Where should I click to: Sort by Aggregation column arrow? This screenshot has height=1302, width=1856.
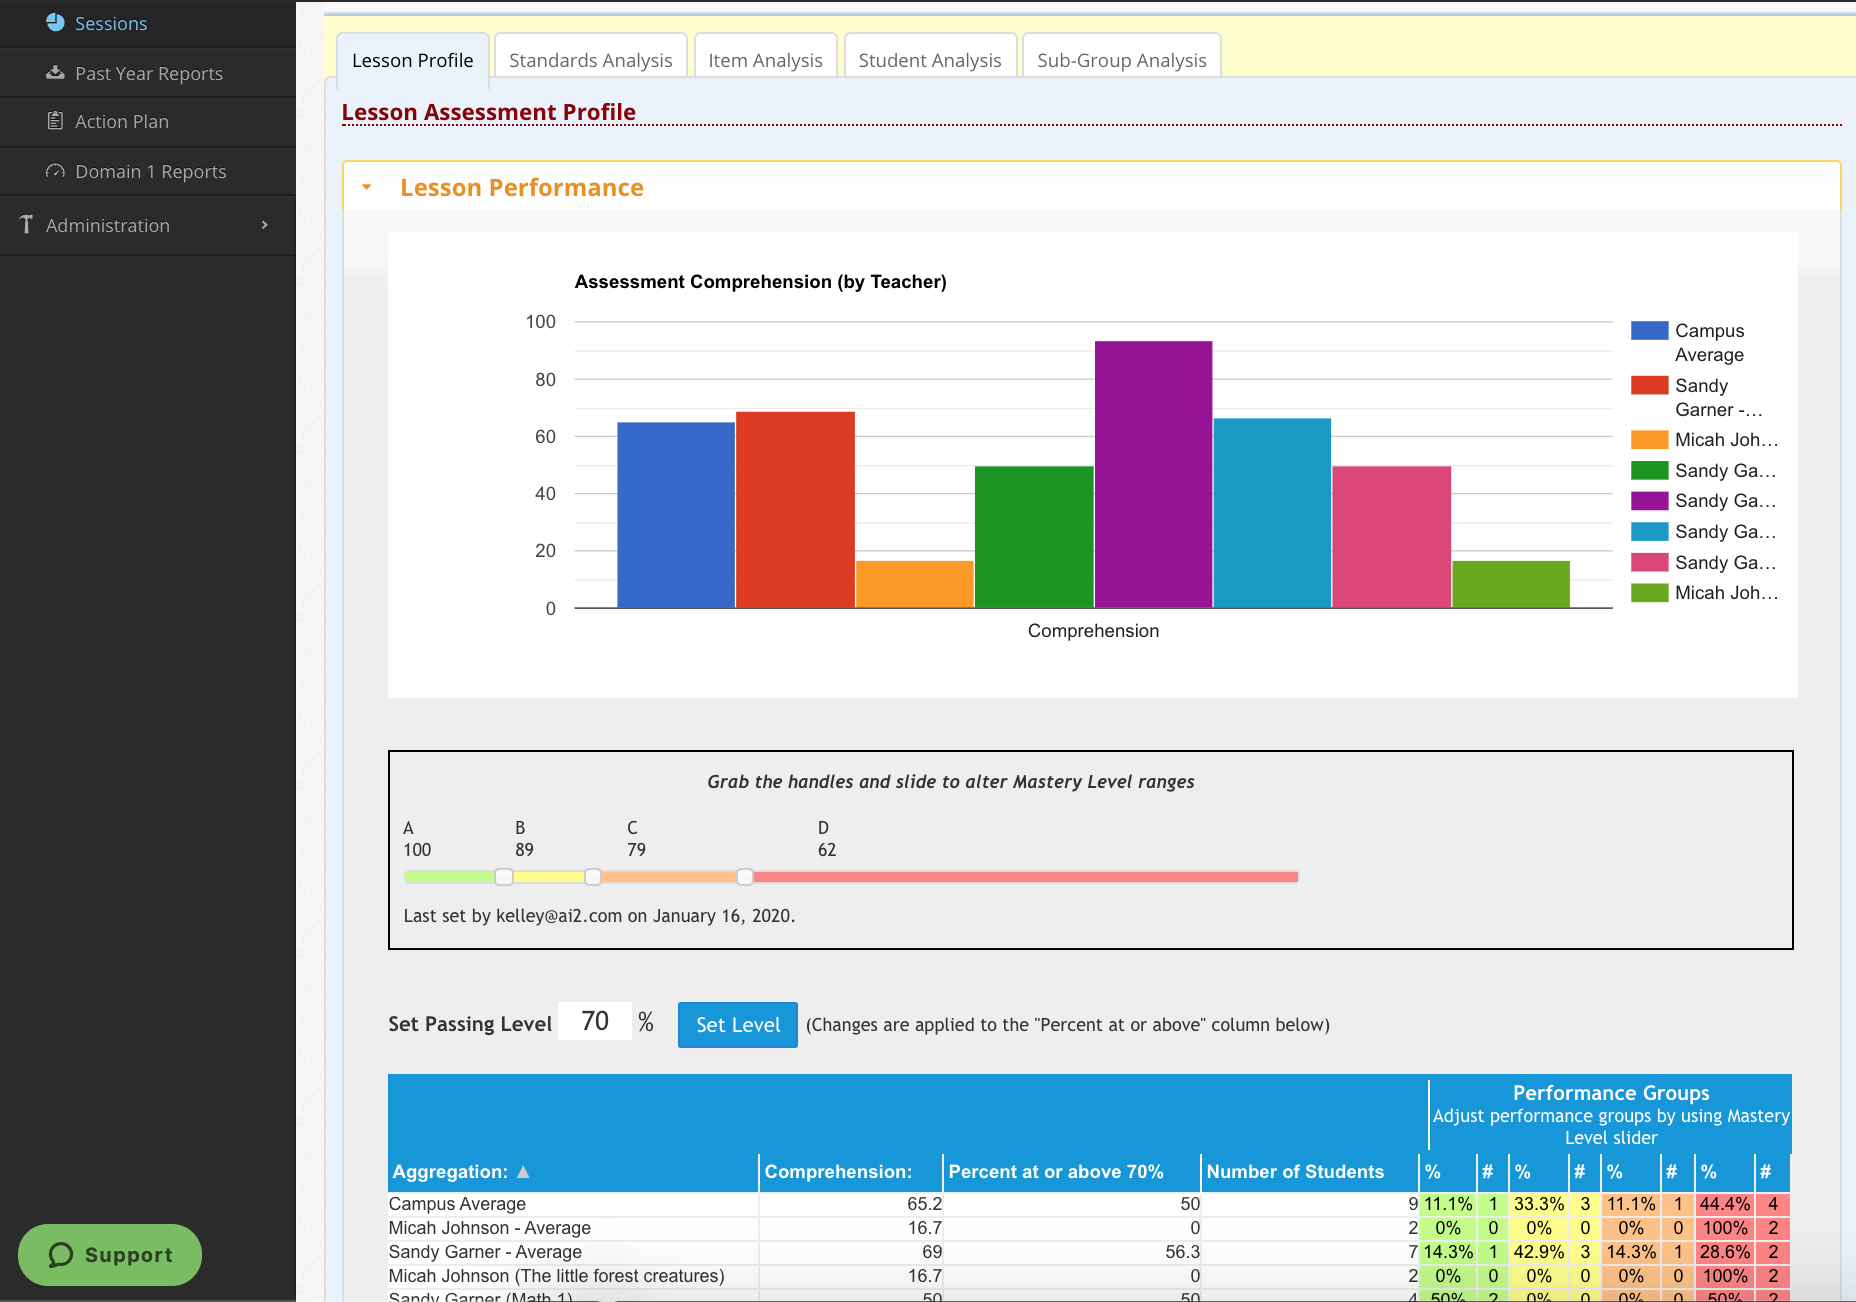tap(523, 1171)
